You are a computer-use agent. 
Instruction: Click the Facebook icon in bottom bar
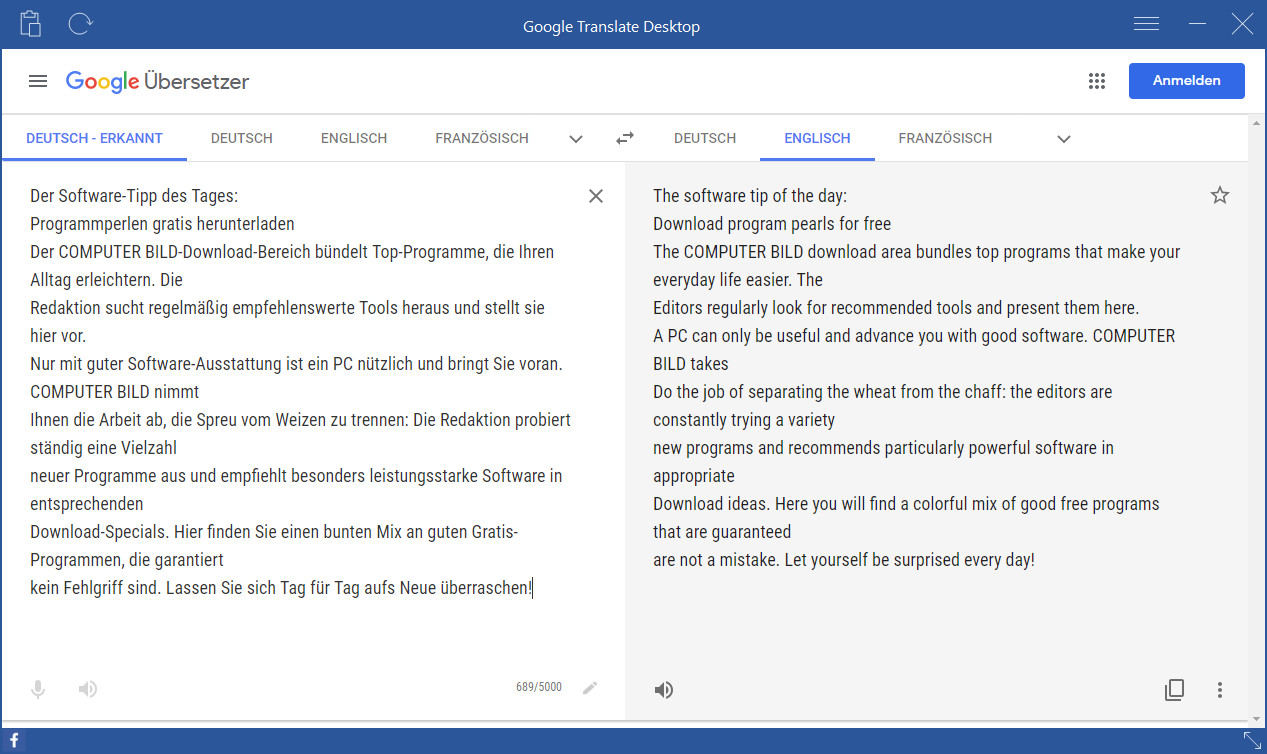[15, 741]
